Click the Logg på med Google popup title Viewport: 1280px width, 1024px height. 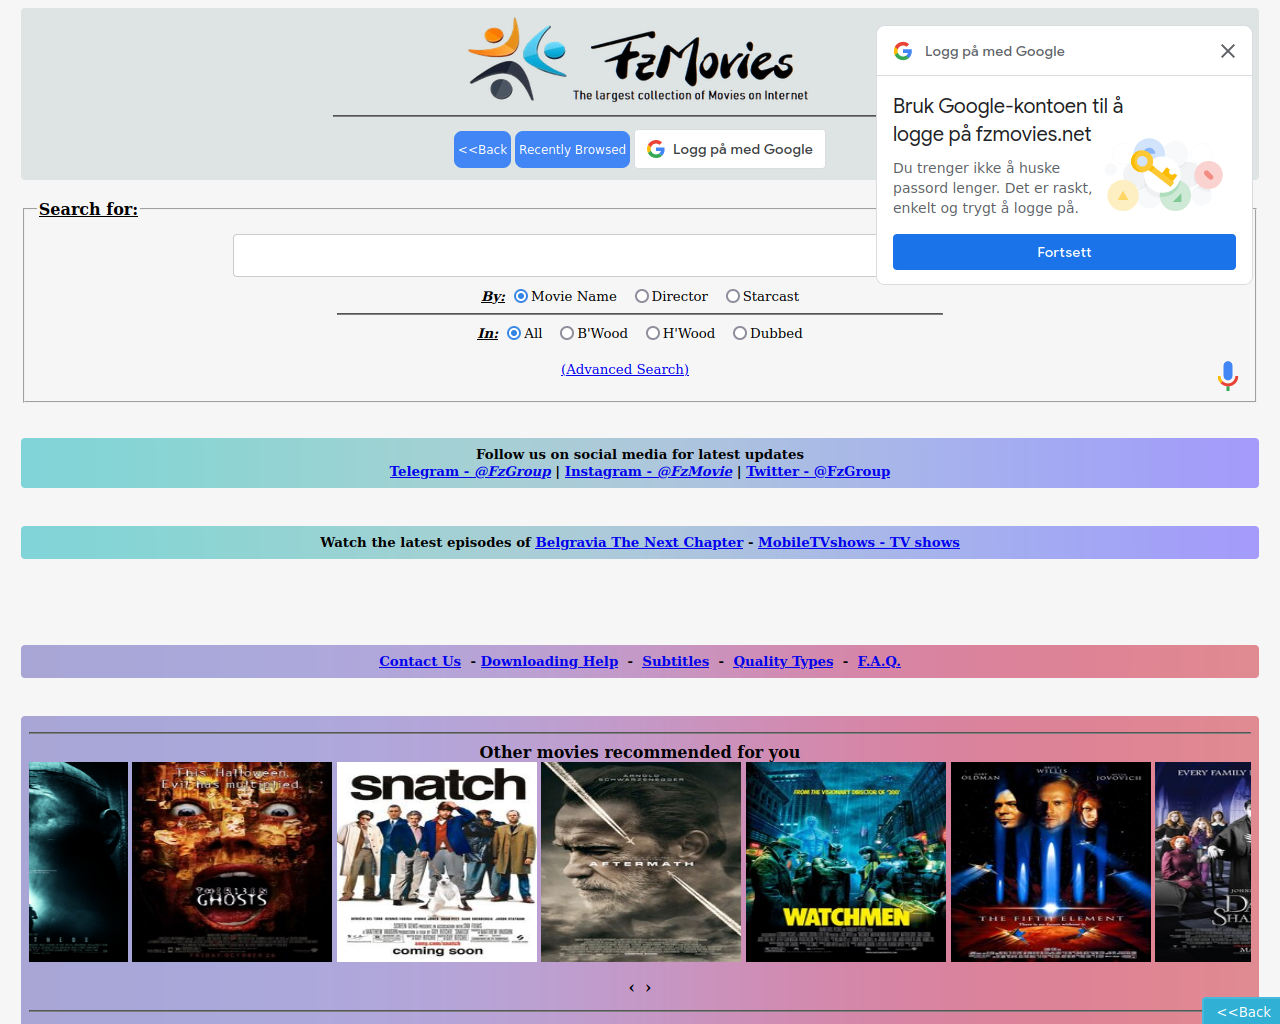[995, 51]
